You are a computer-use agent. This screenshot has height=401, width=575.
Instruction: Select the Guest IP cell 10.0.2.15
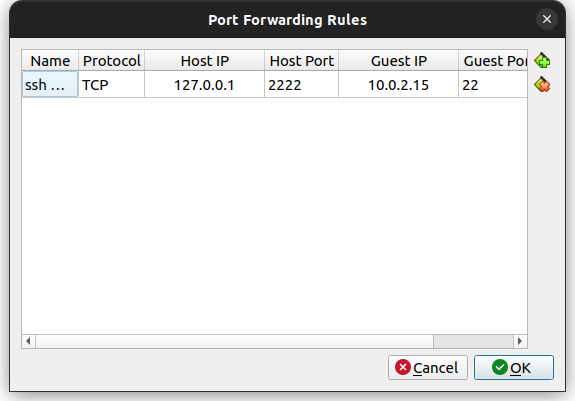pos(398,85)
